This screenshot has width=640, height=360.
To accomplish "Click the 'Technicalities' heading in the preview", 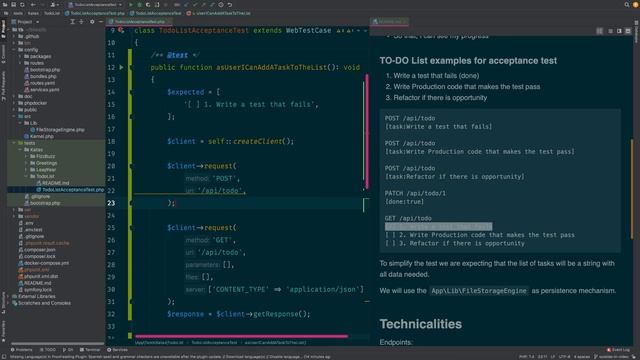I will click(x=421, y=324).
